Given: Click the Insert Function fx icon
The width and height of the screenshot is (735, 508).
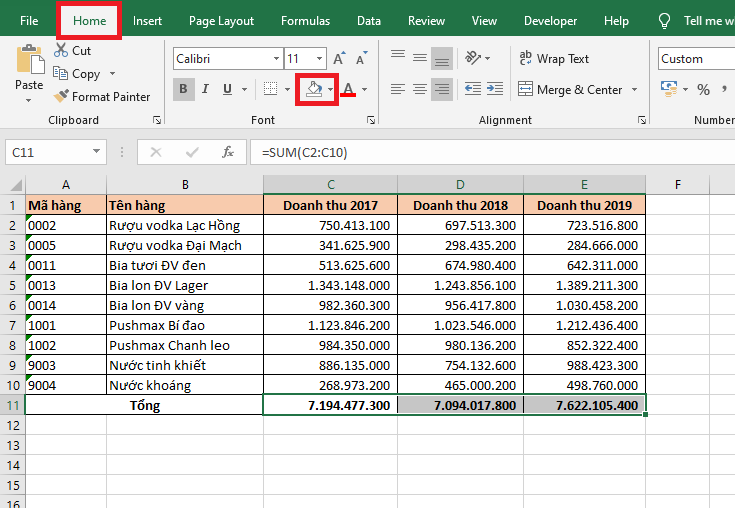Looking at the screenshot, I should [x=228, y=152].
